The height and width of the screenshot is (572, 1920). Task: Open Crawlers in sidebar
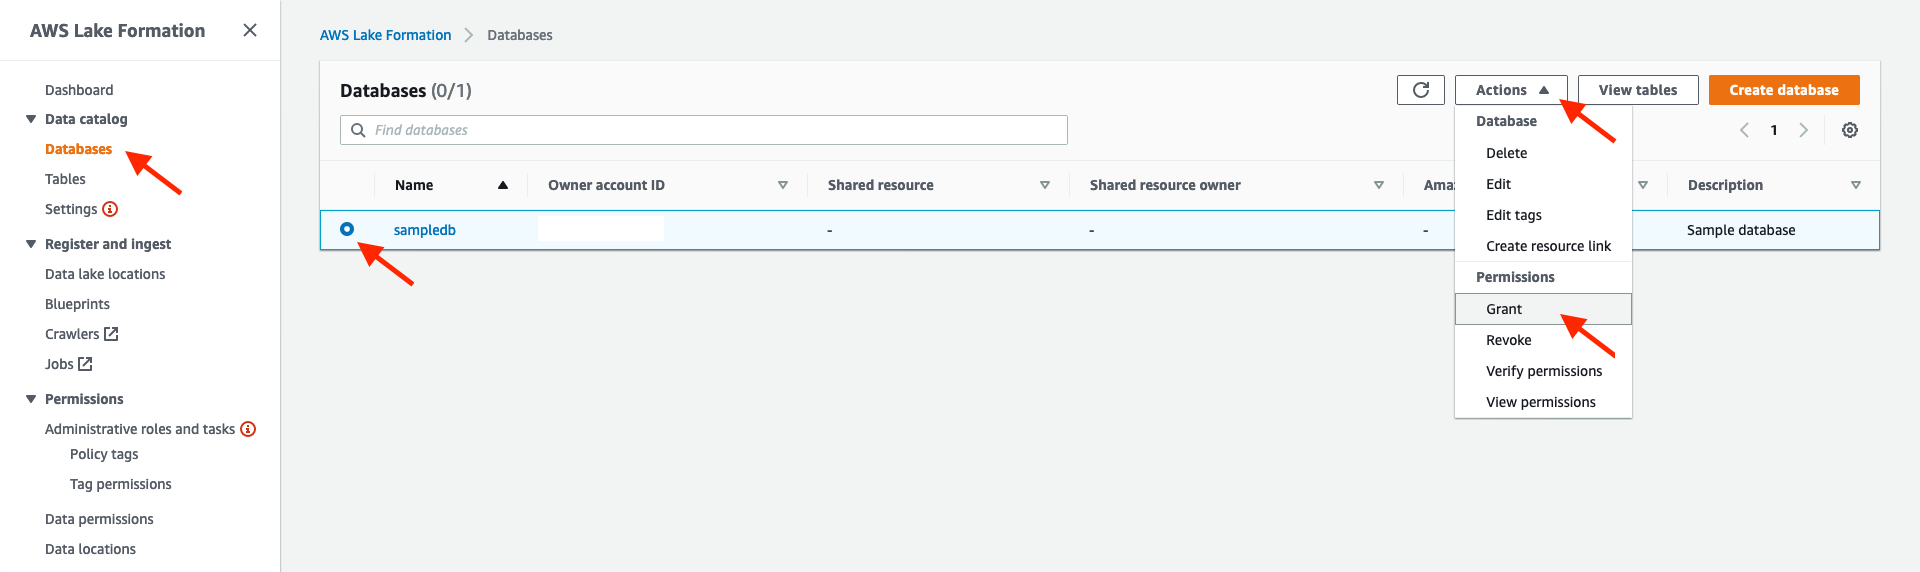pos(72,334)
